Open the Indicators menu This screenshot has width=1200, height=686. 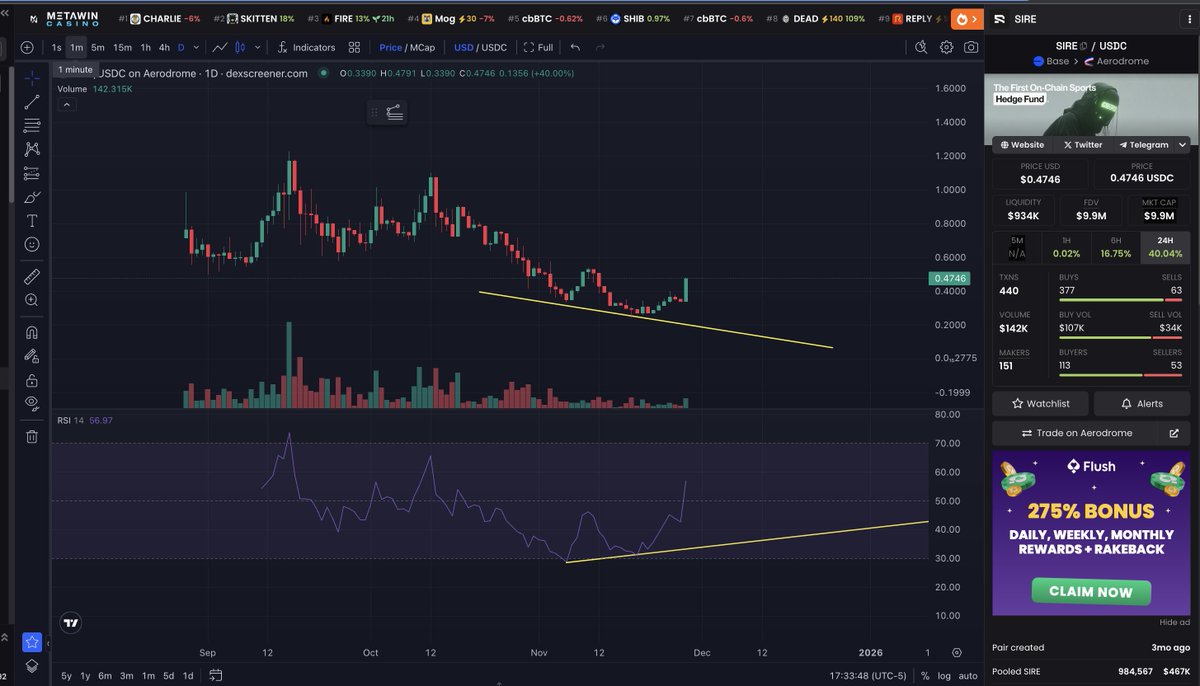(x=307, y=47)
